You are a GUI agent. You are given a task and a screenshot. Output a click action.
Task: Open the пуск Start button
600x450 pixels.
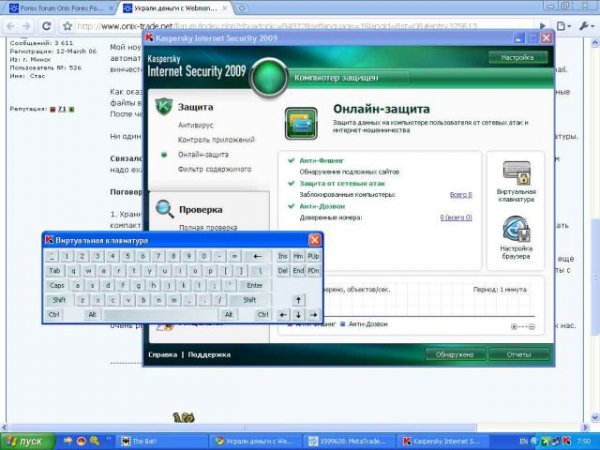28,441
